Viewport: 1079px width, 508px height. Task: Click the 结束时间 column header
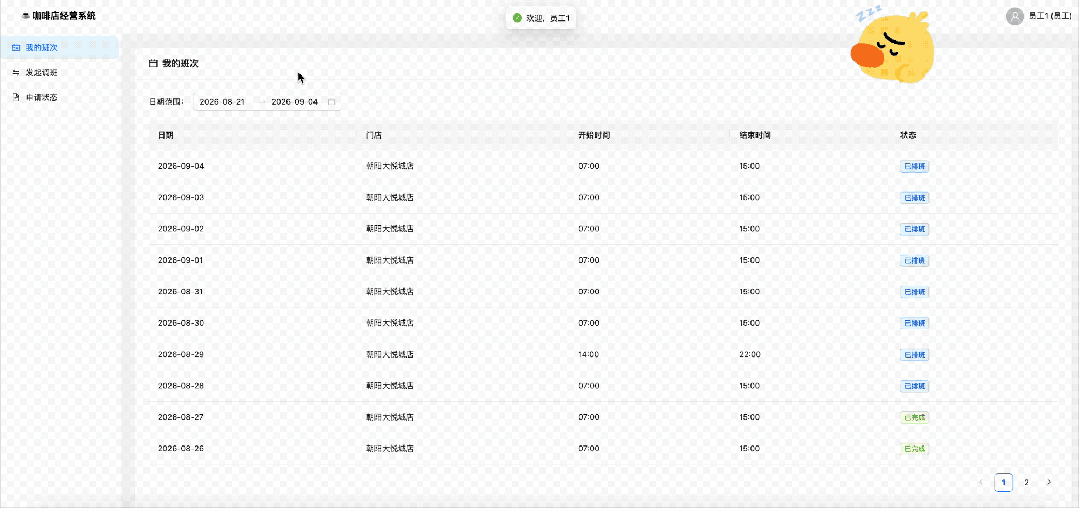(x=754, y=135)
